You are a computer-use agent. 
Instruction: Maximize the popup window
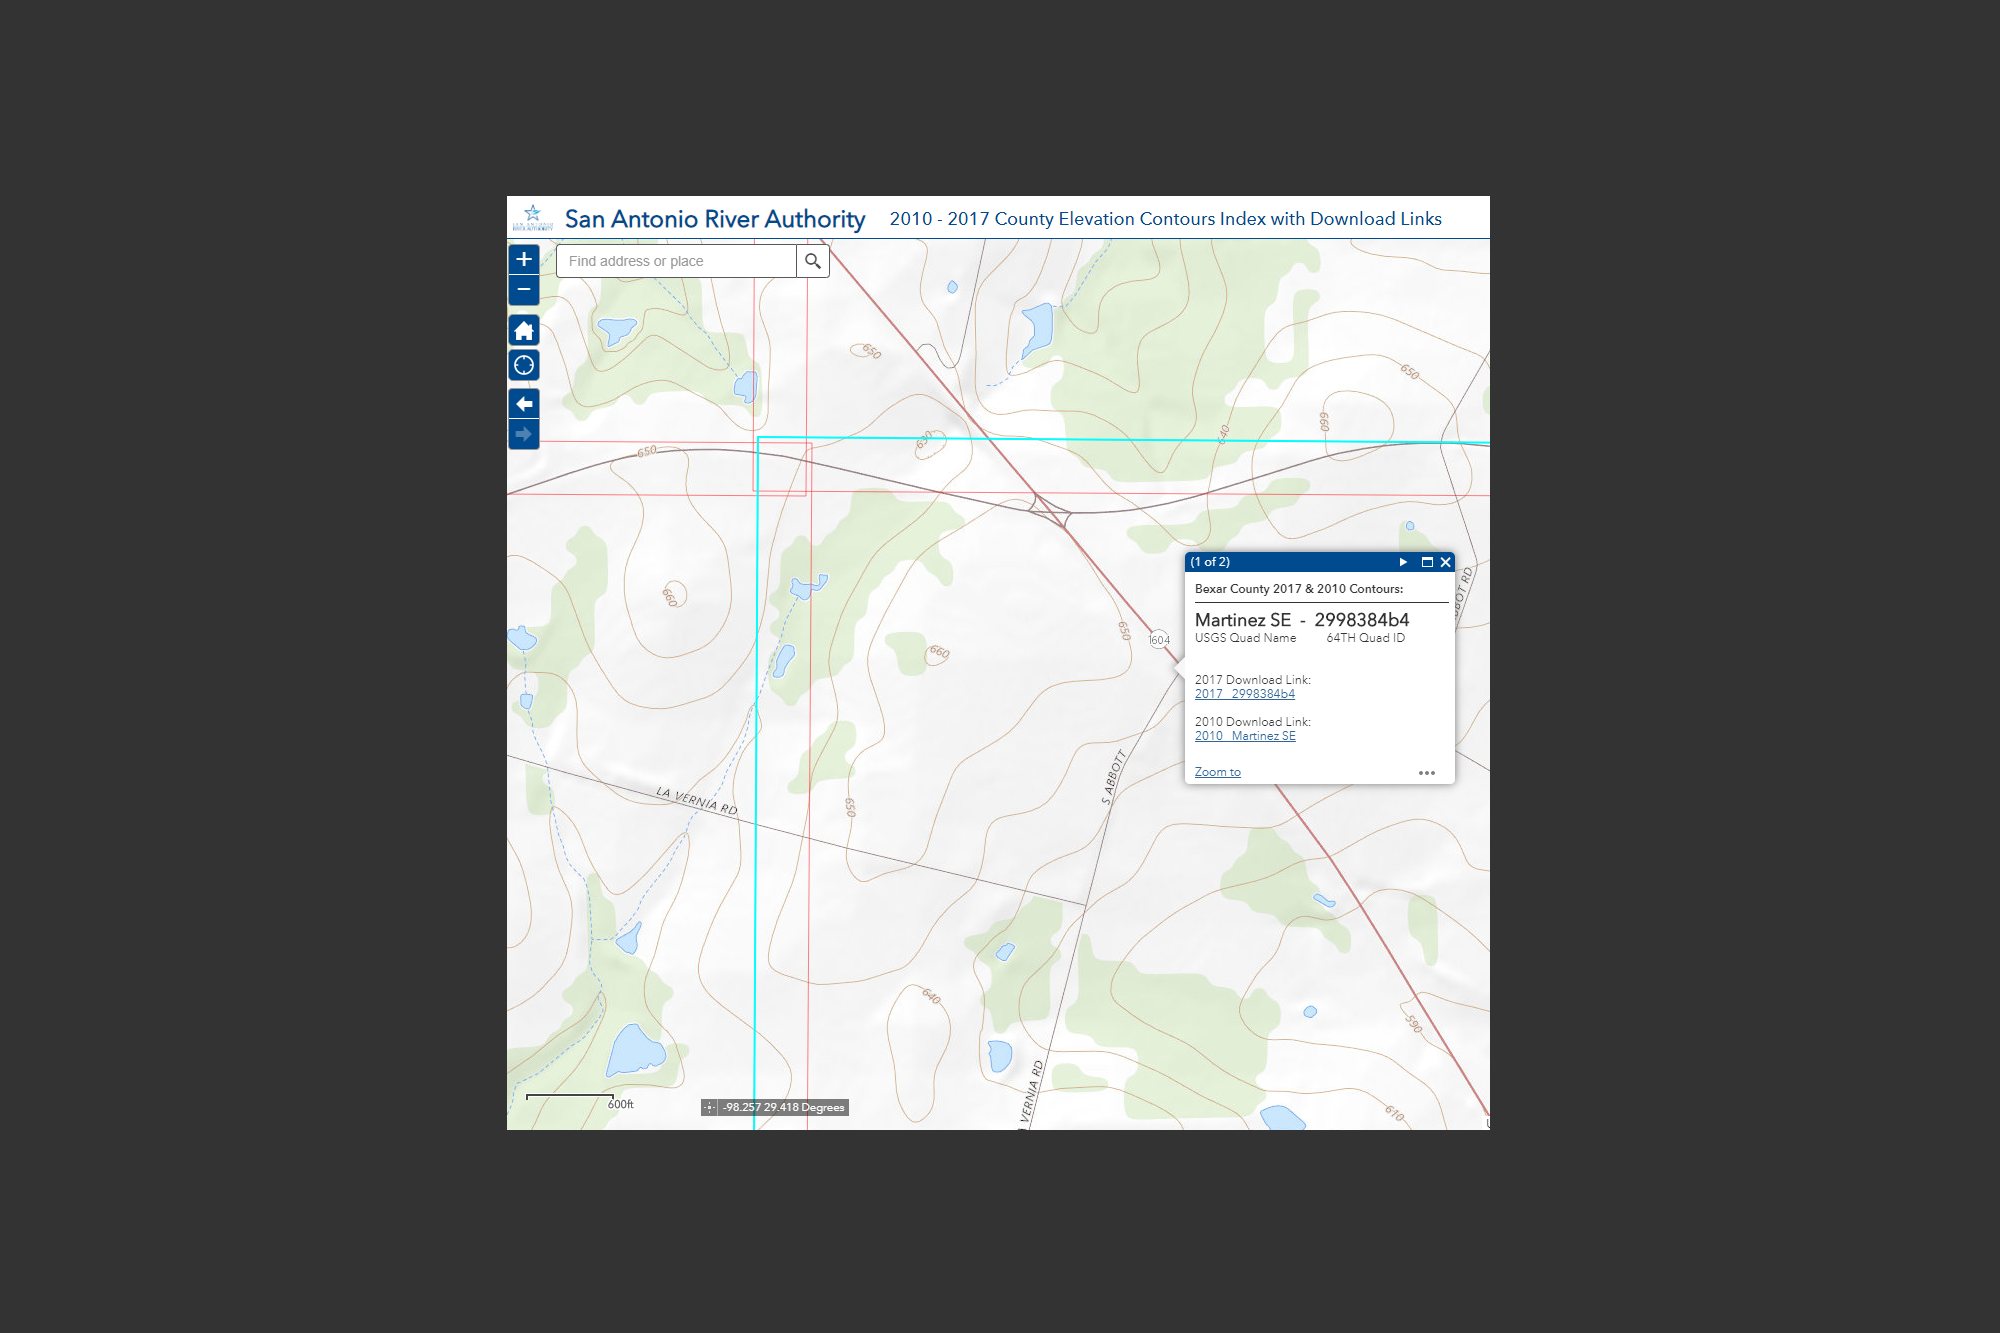click(1427, 562)
